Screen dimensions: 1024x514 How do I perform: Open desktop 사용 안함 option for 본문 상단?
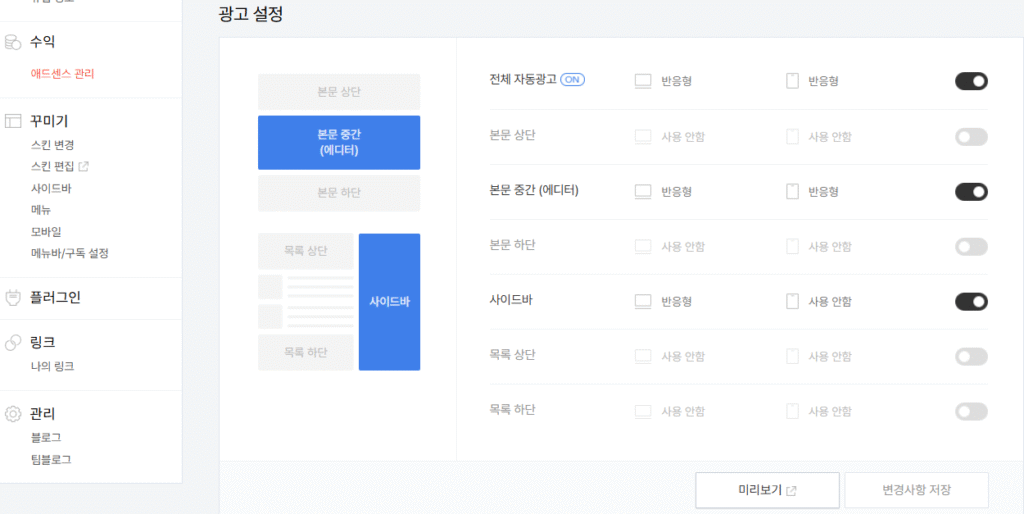point(683,137)
